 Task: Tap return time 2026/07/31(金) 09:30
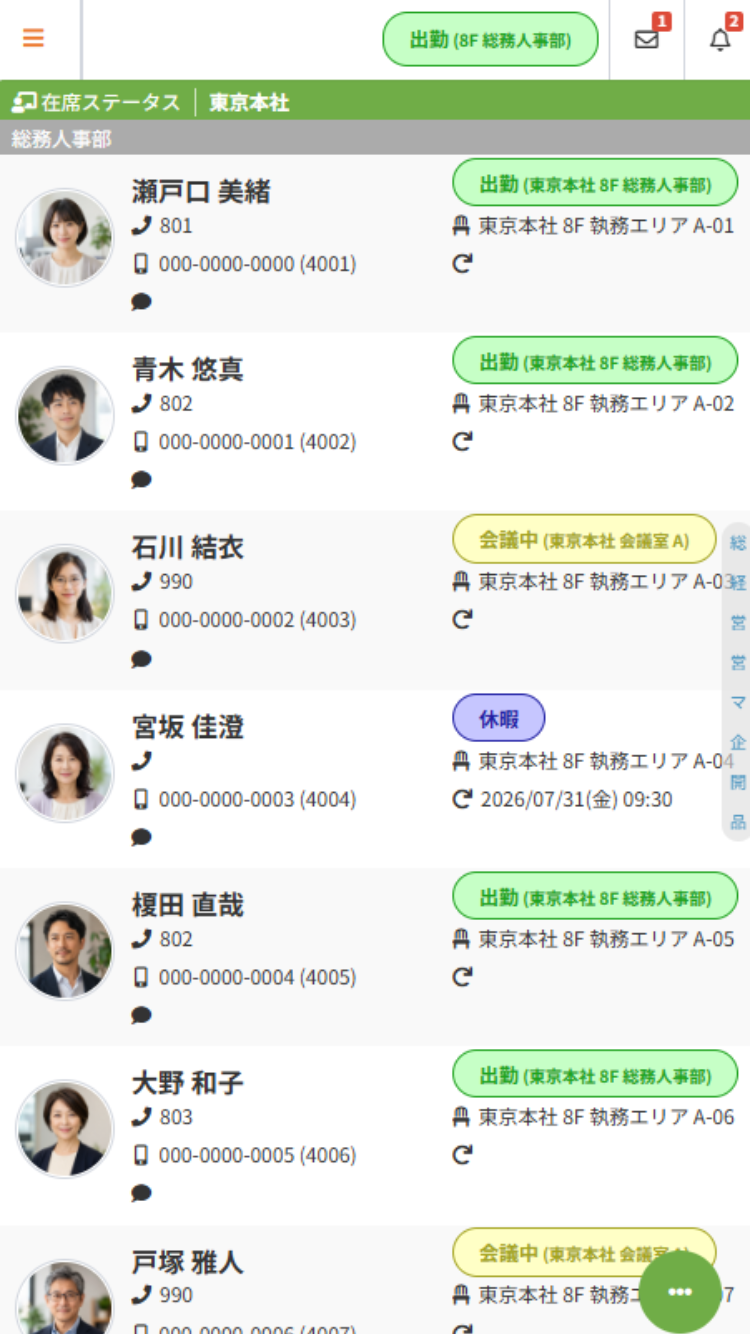click(577, 800)
